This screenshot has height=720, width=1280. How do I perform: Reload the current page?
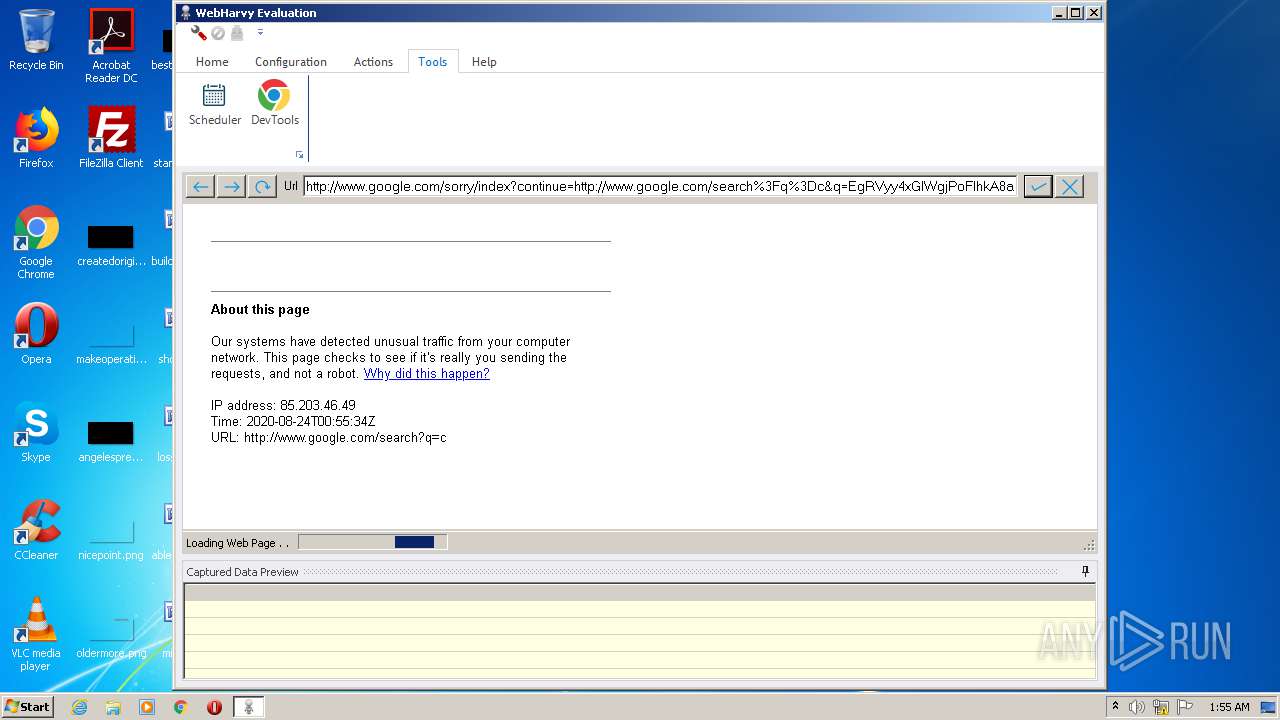(x=262, y=187)
